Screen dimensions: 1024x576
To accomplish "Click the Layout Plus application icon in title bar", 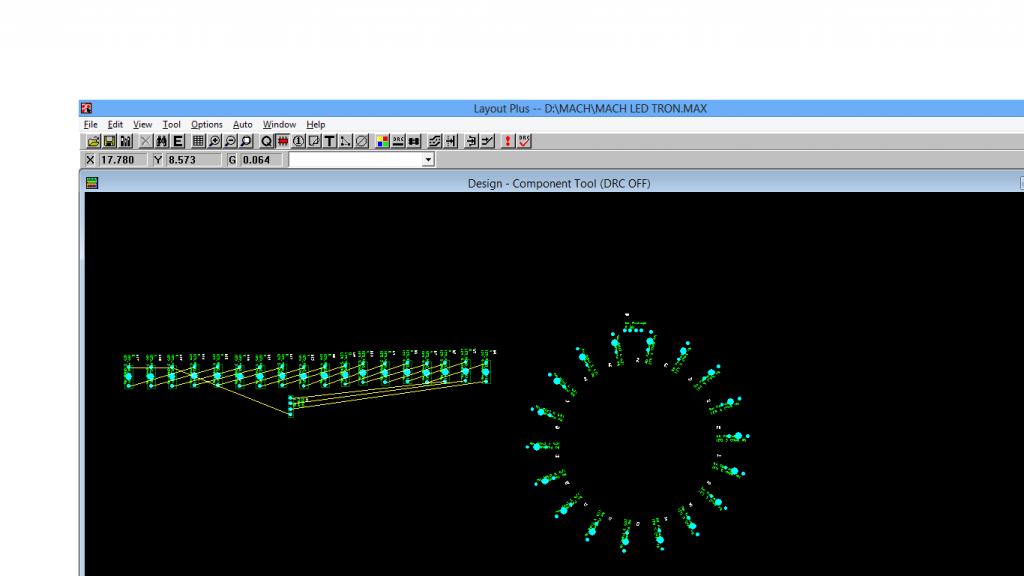I will [86, 108].
